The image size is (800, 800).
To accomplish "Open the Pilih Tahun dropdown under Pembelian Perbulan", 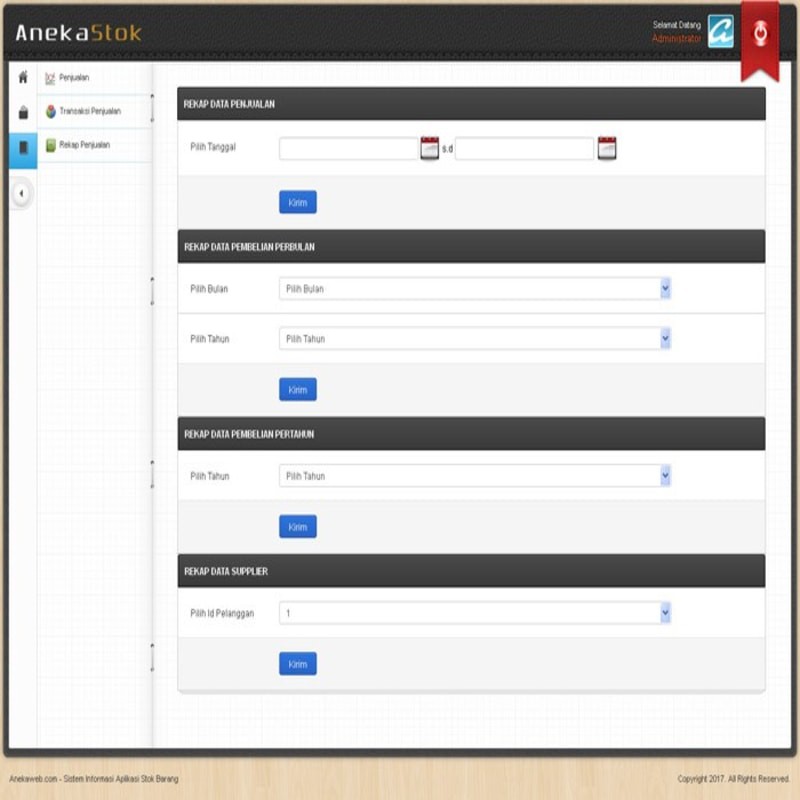I will (475, 338).
